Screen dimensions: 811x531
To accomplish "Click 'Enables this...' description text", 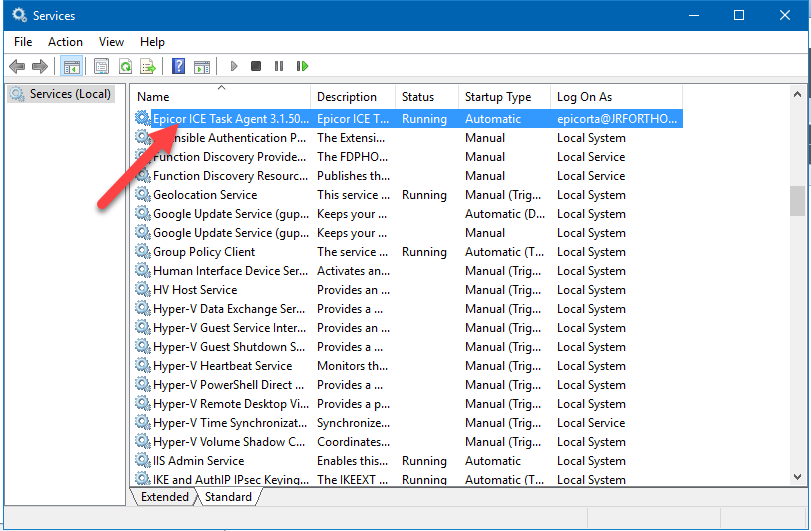I will tap(352, 461).
